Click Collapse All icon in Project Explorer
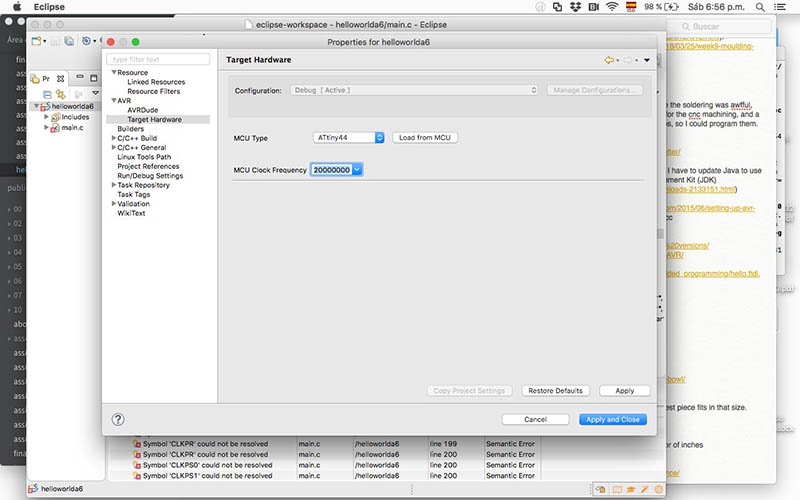The width and height of the screenshot is (800, 500). point(47,94)
